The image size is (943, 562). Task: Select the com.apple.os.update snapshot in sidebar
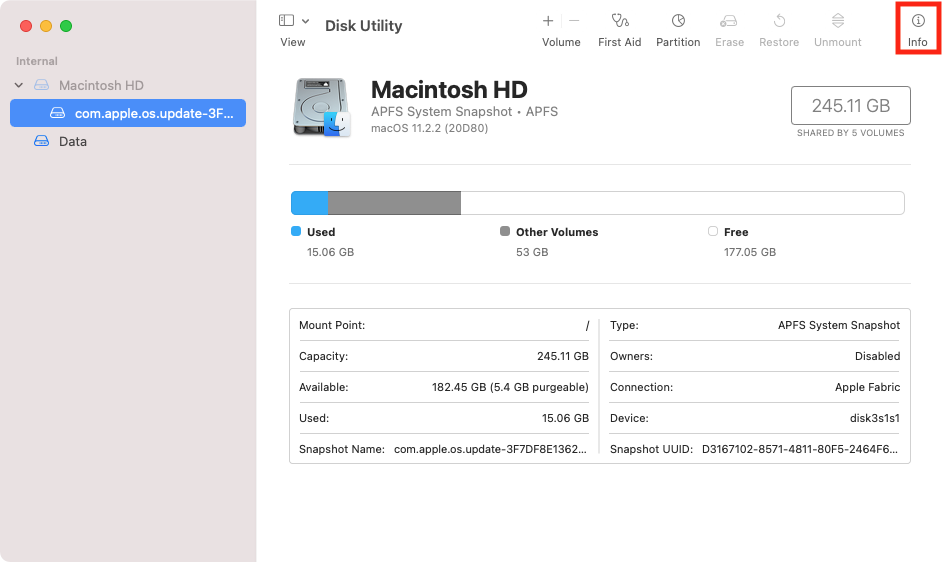pyautogui.click(x=128, y=113)
